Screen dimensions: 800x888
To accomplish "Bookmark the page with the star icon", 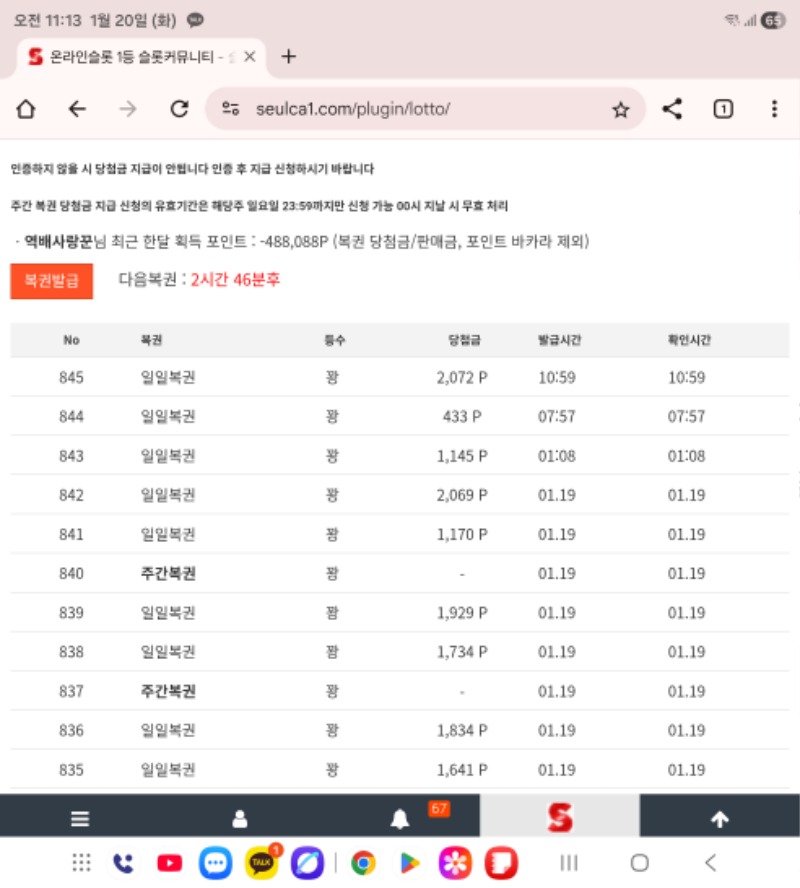I will [x=620, y=110].
